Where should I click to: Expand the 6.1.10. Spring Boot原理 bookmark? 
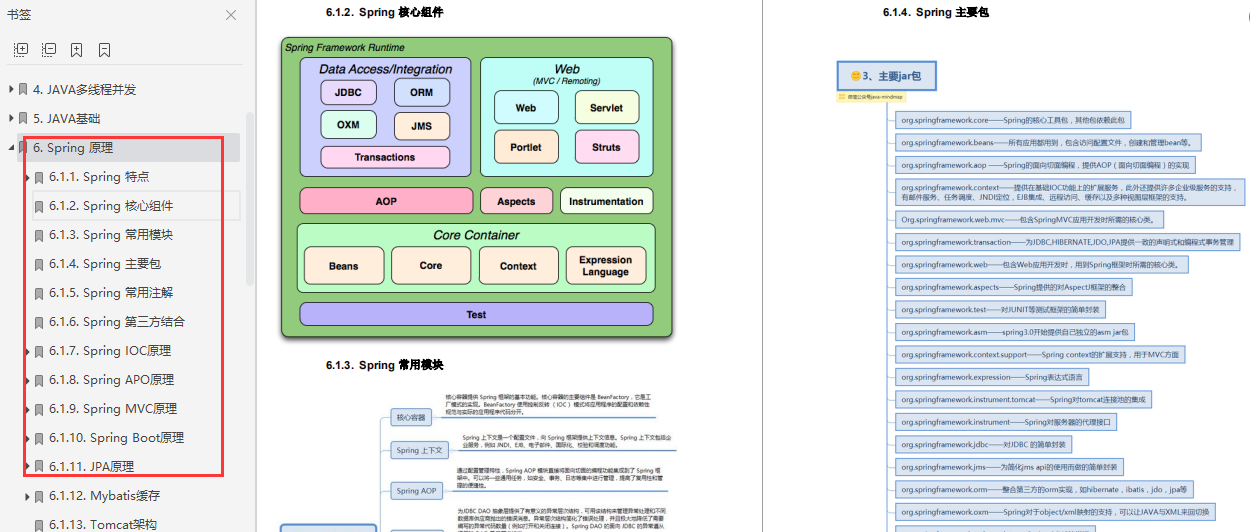pyautogui.click(x=27, y=438)
